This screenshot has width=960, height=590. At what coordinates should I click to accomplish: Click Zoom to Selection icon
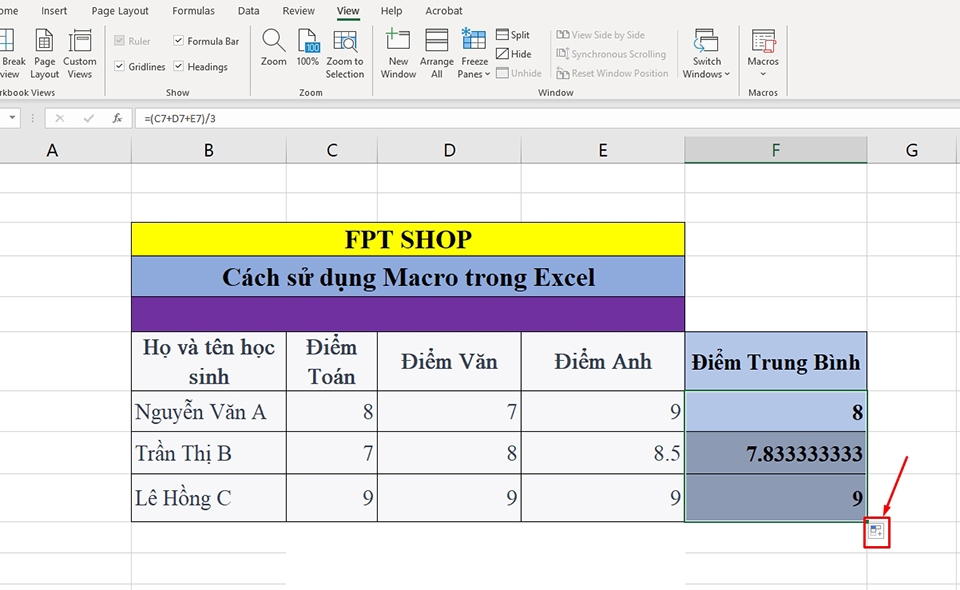345,40
